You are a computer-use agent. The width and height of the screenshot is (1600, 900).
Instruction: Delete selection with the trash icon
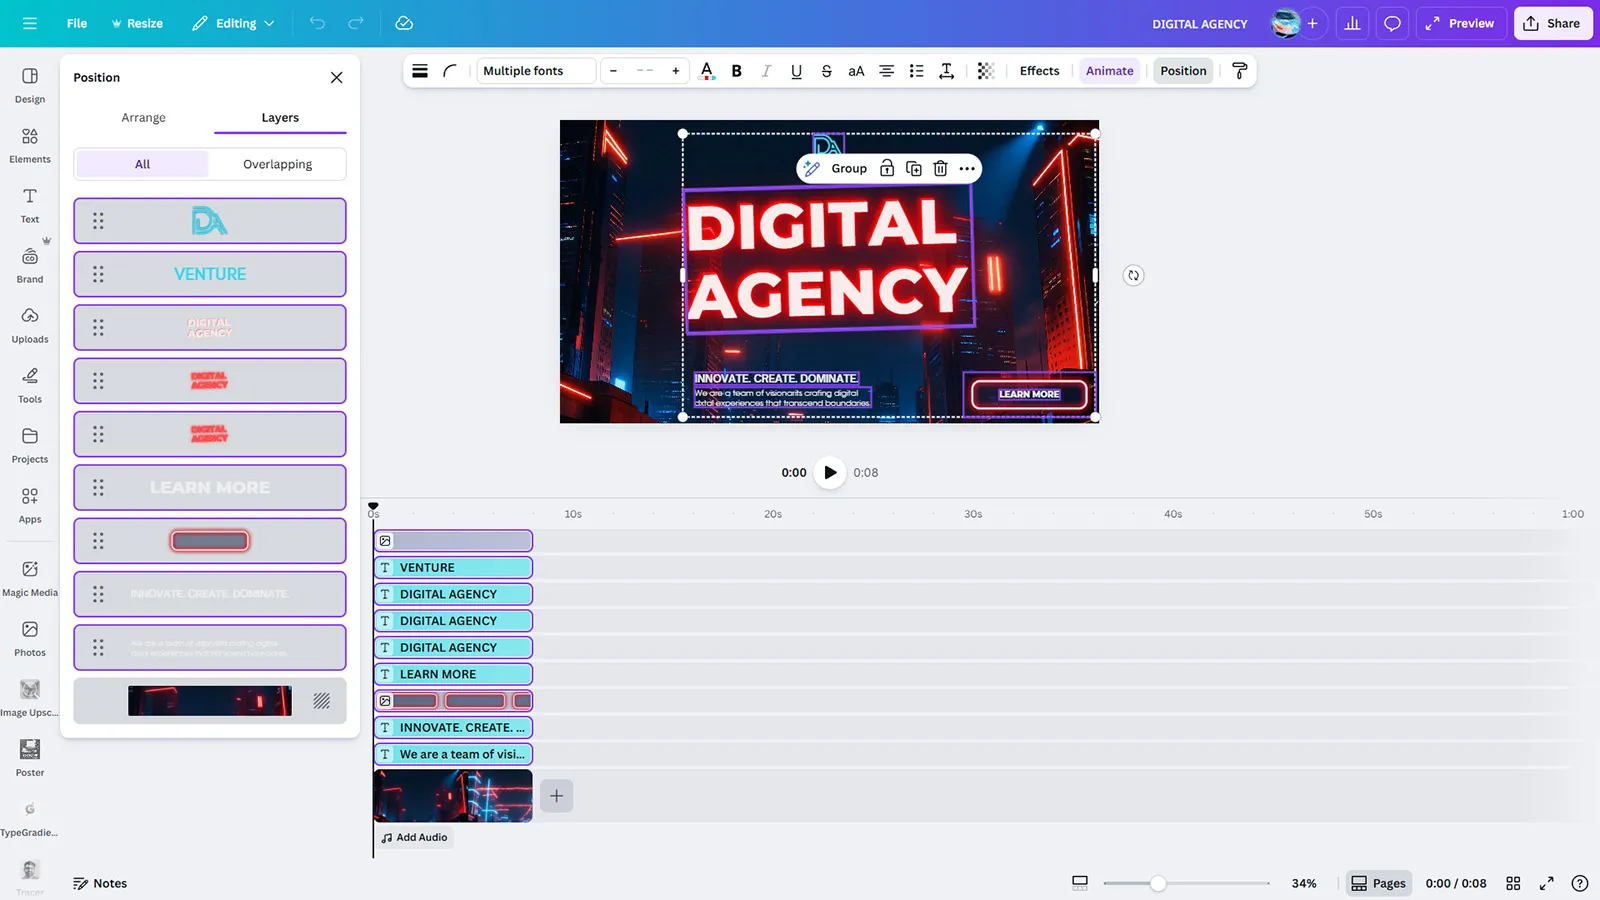(x=940, y=169)
